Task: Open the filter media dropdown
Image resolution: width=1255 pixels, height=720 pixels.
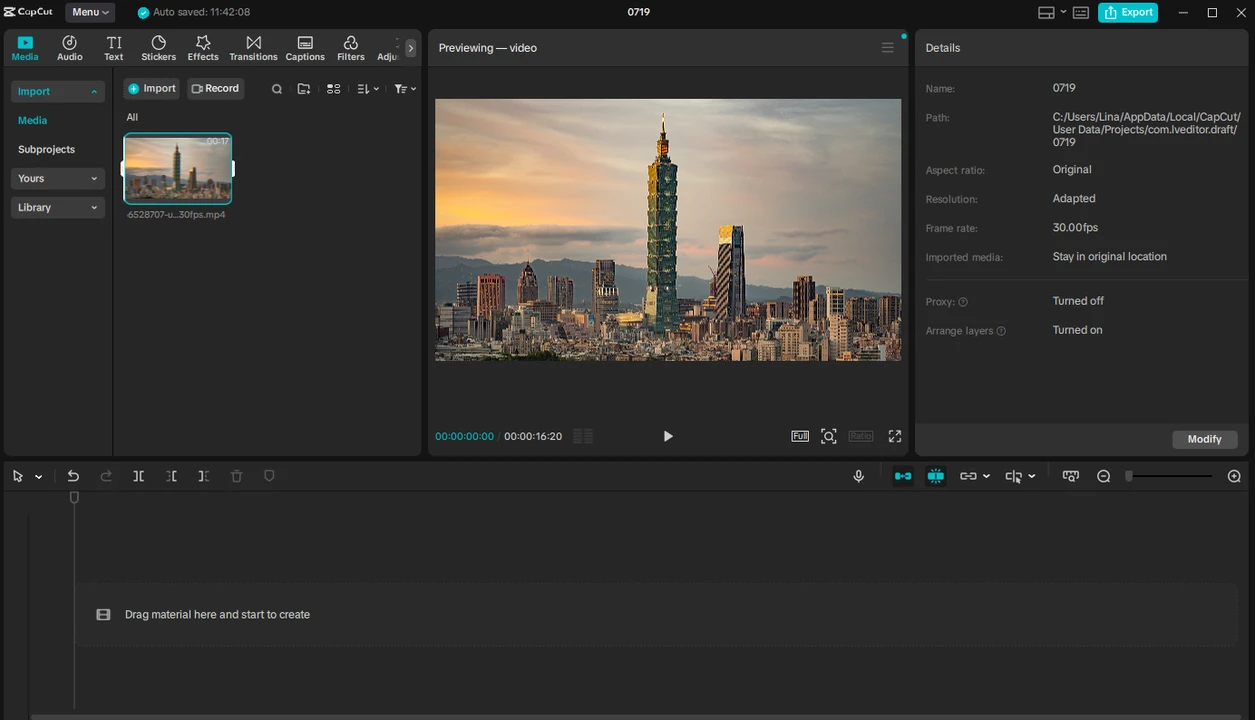Action: click(x=405, y=89)
